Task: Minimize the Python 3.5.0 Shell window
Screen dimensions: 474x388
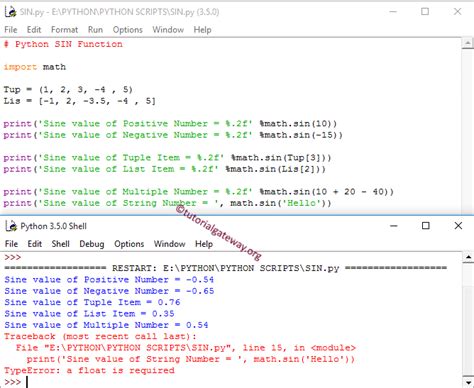Action: point(394,226)
